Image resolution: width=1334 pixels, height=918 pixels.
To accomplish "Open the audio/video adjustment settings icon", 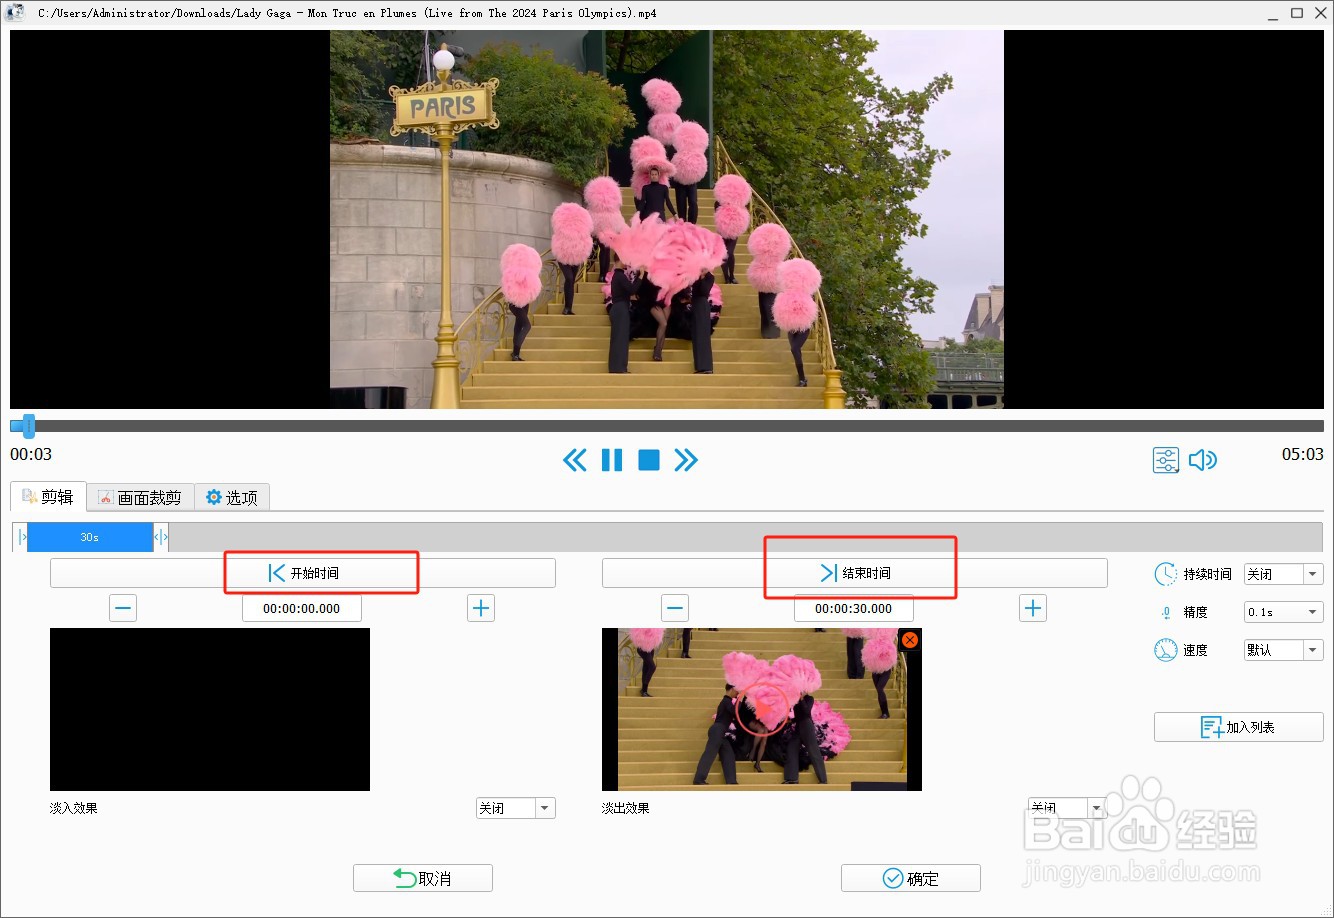I will [1166, 460].
